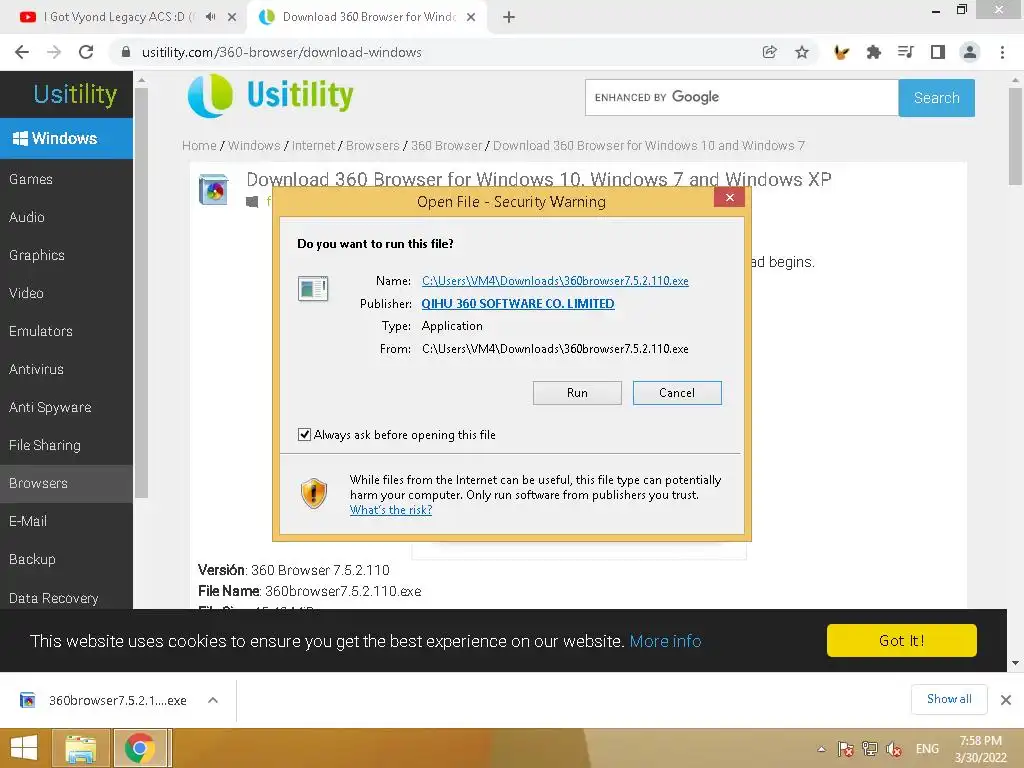Click the address bar URL
The height and width of the screenshot is (768, 1024).
(281, 52)
